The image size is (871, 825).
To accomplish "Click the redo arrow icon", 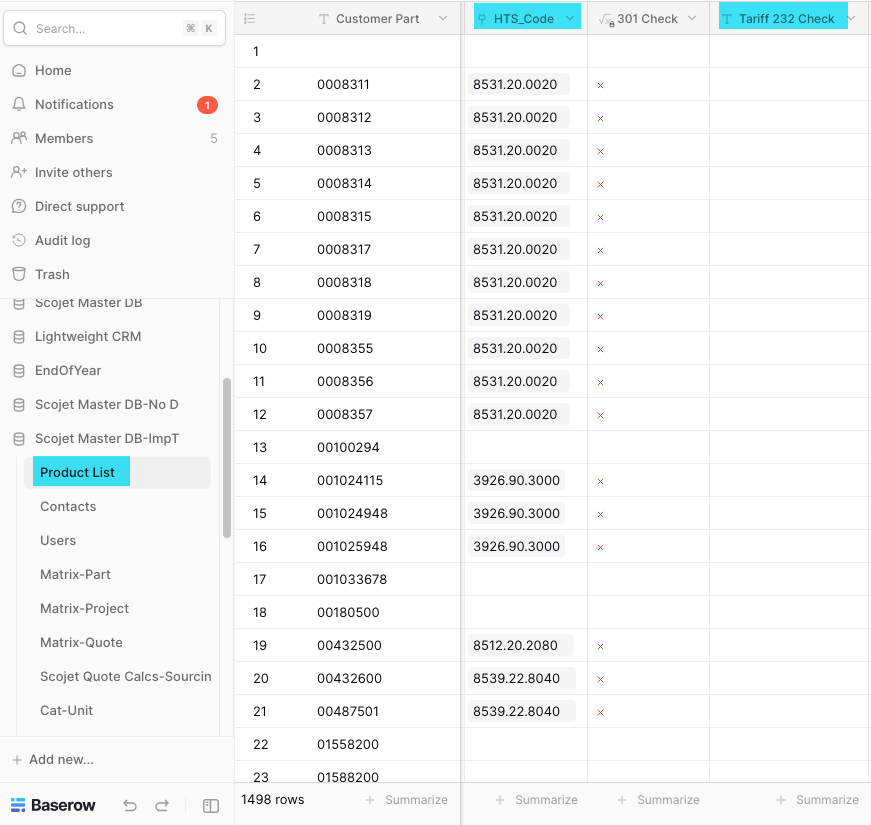I will 162,806.
